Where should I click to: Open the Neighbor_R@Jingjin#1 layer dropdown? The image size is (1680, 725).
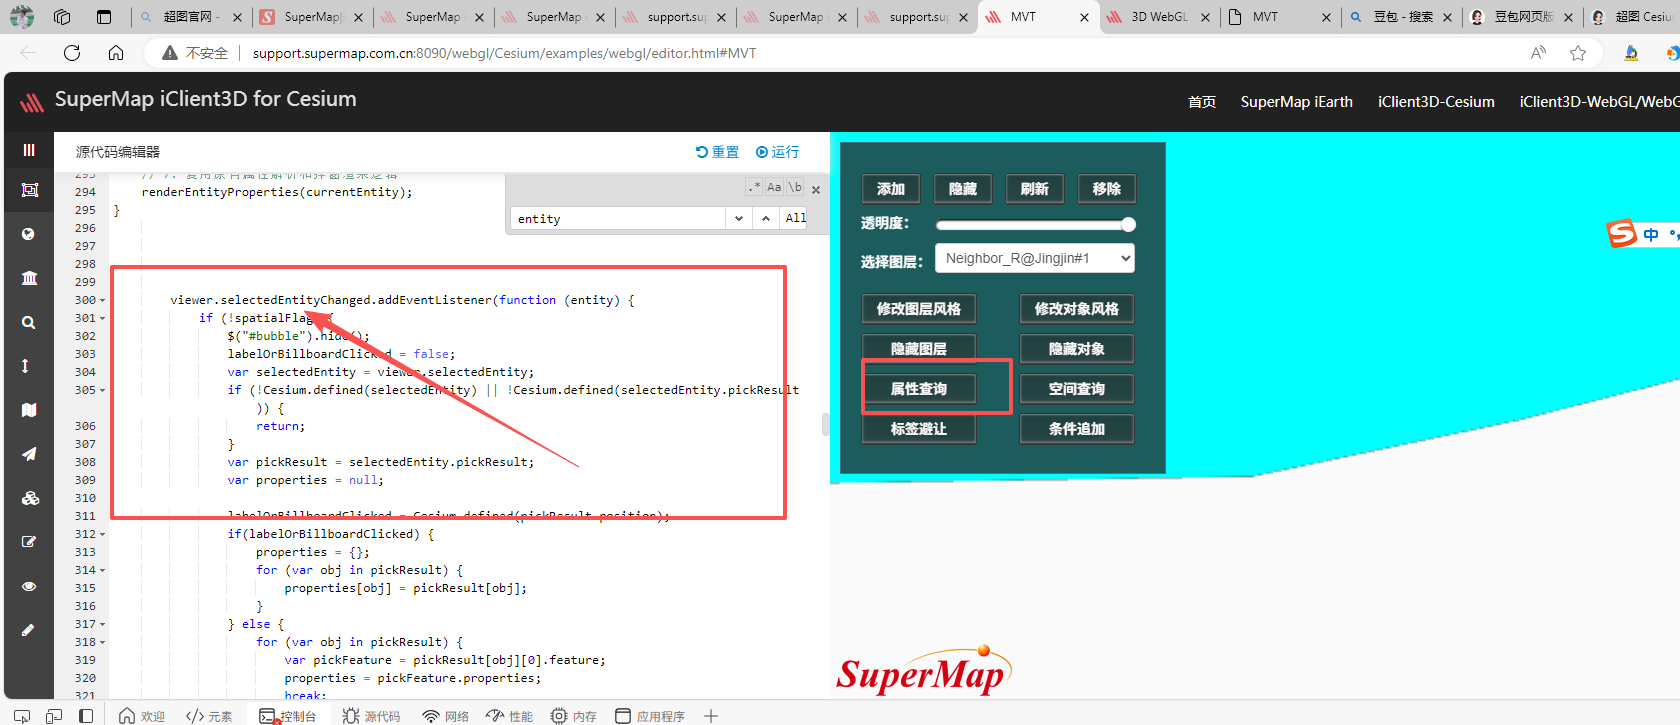[x=1034, y=258]
